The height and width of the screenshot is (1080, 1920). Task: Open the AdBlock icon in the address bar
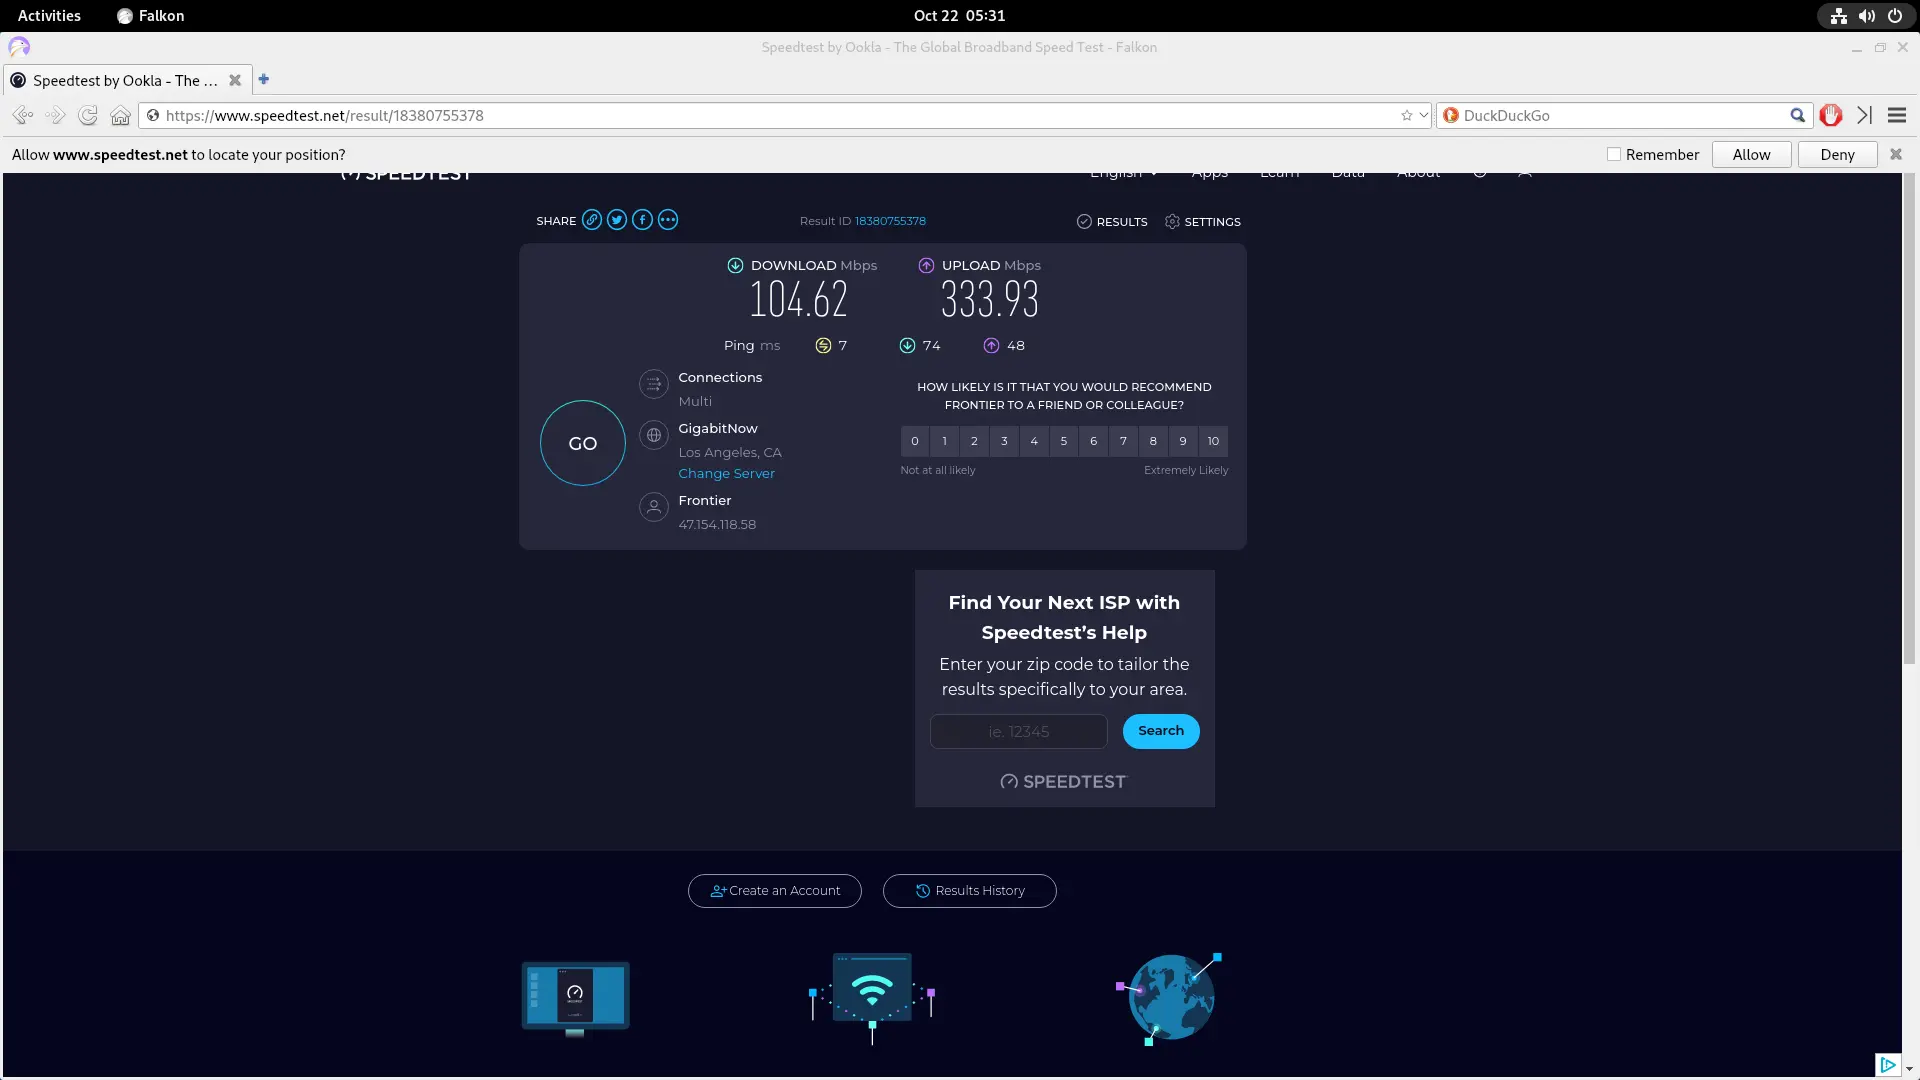point(1831,115)
